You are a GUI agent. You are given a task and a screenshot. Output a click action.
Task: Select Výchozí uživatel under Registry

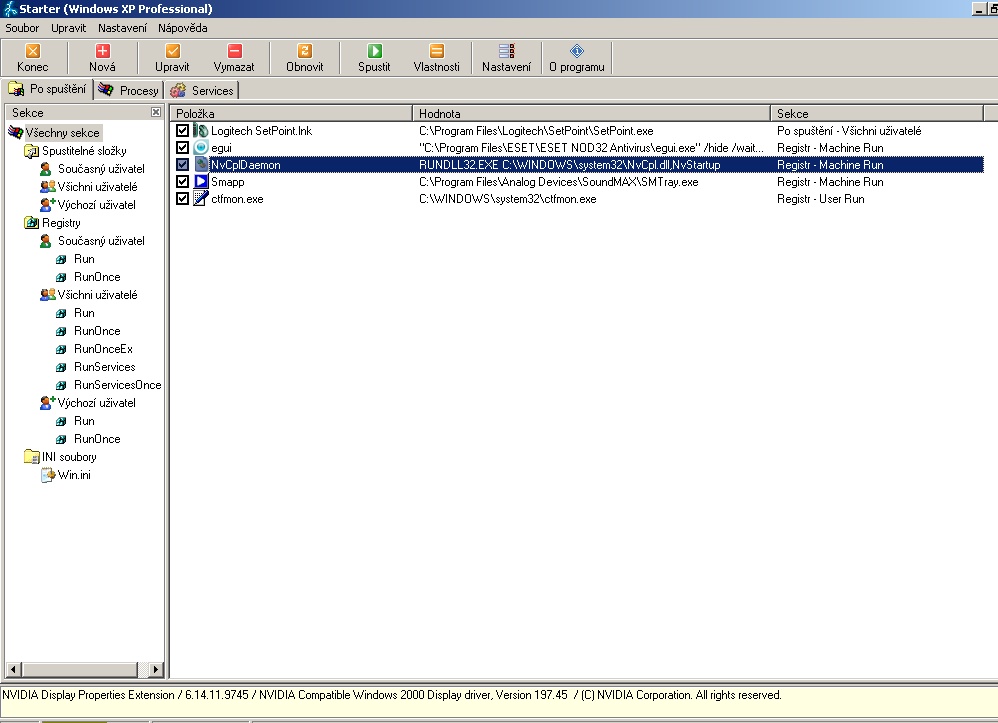tap(97, 403)
